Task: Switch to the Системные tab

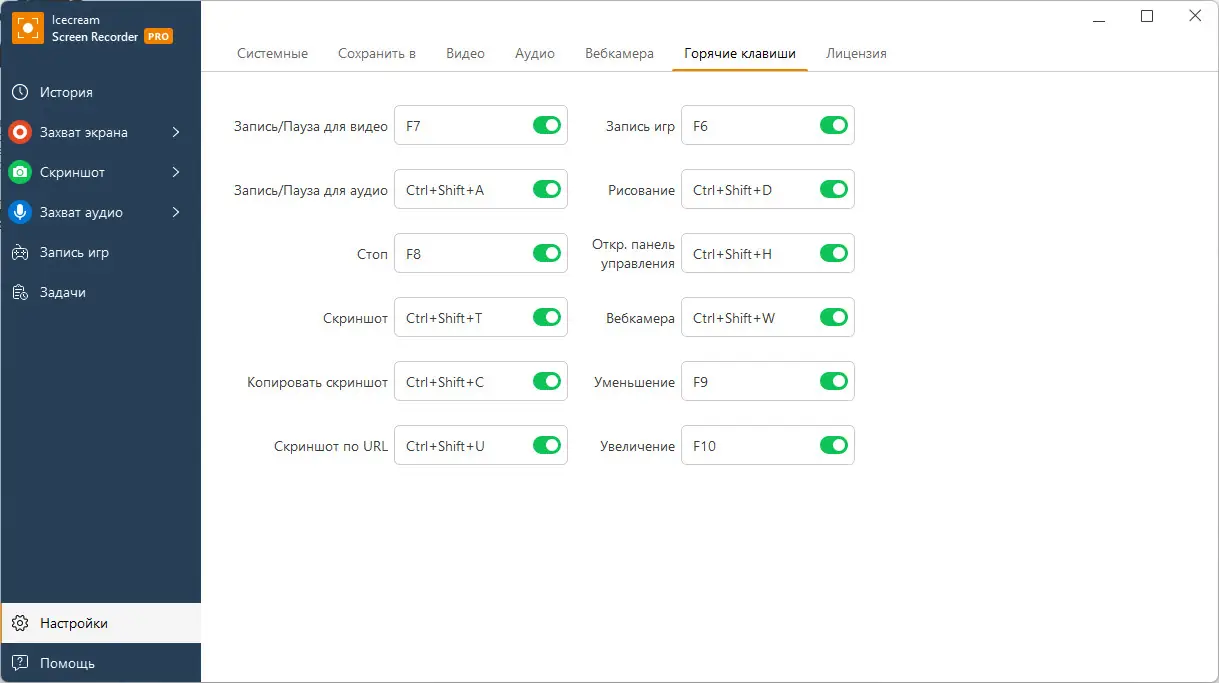Action: coord(272,53)
